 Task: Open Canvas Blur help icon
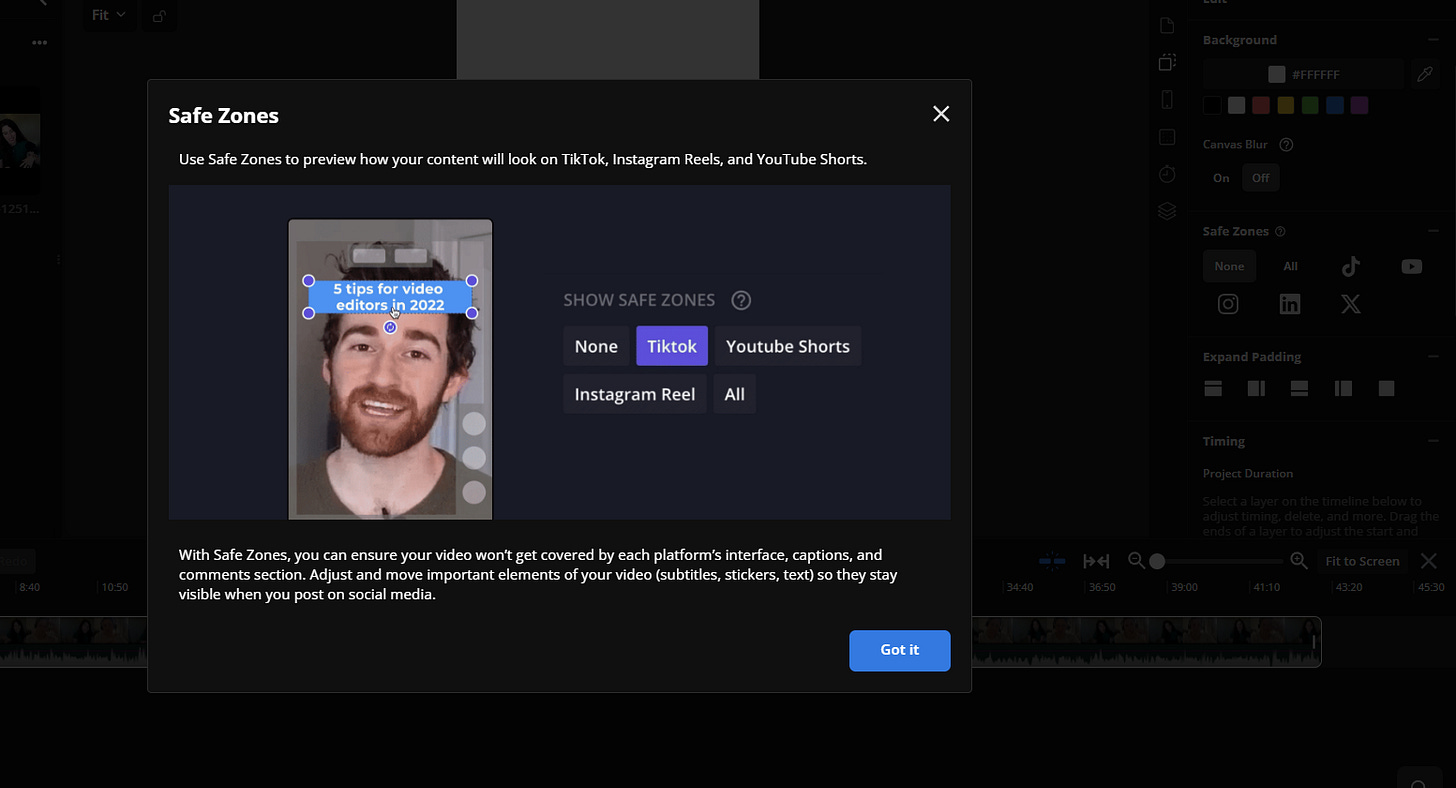1287,145
